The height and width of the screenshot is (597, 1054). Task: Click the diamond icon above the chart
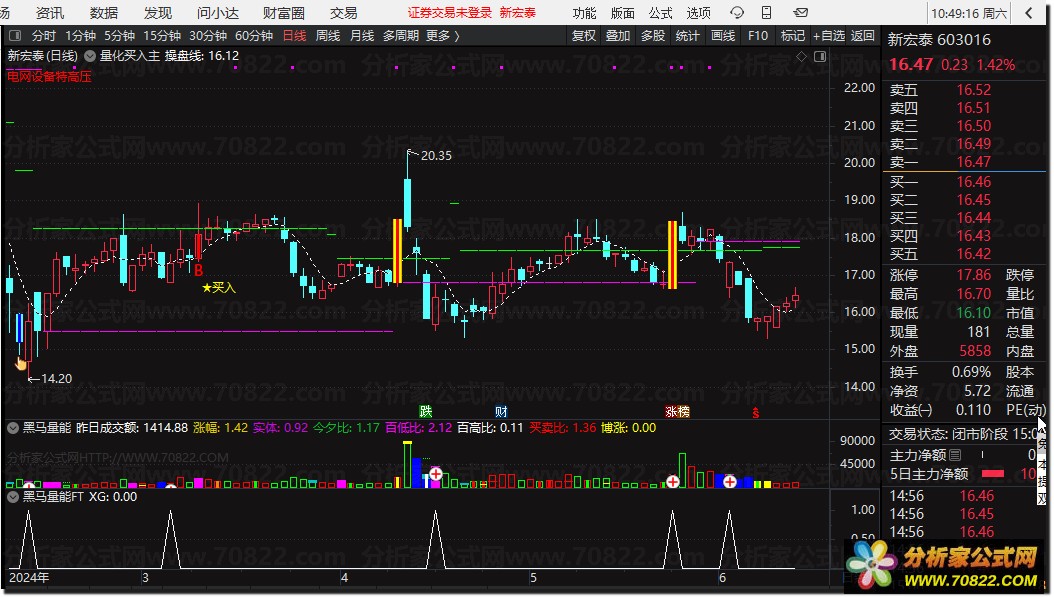[x=802, y=56]
